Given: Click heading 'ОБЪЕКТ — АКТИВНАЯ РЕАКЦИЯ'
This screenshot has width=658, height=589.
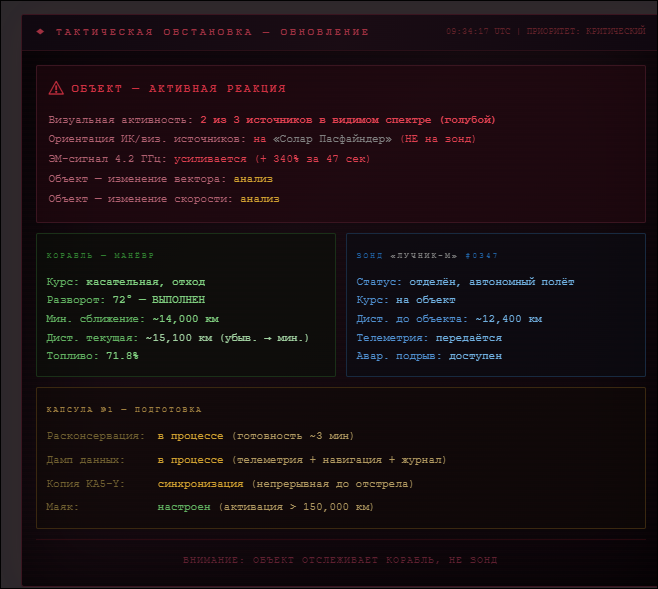Looking at the screenshot, I should pos(178,89).
